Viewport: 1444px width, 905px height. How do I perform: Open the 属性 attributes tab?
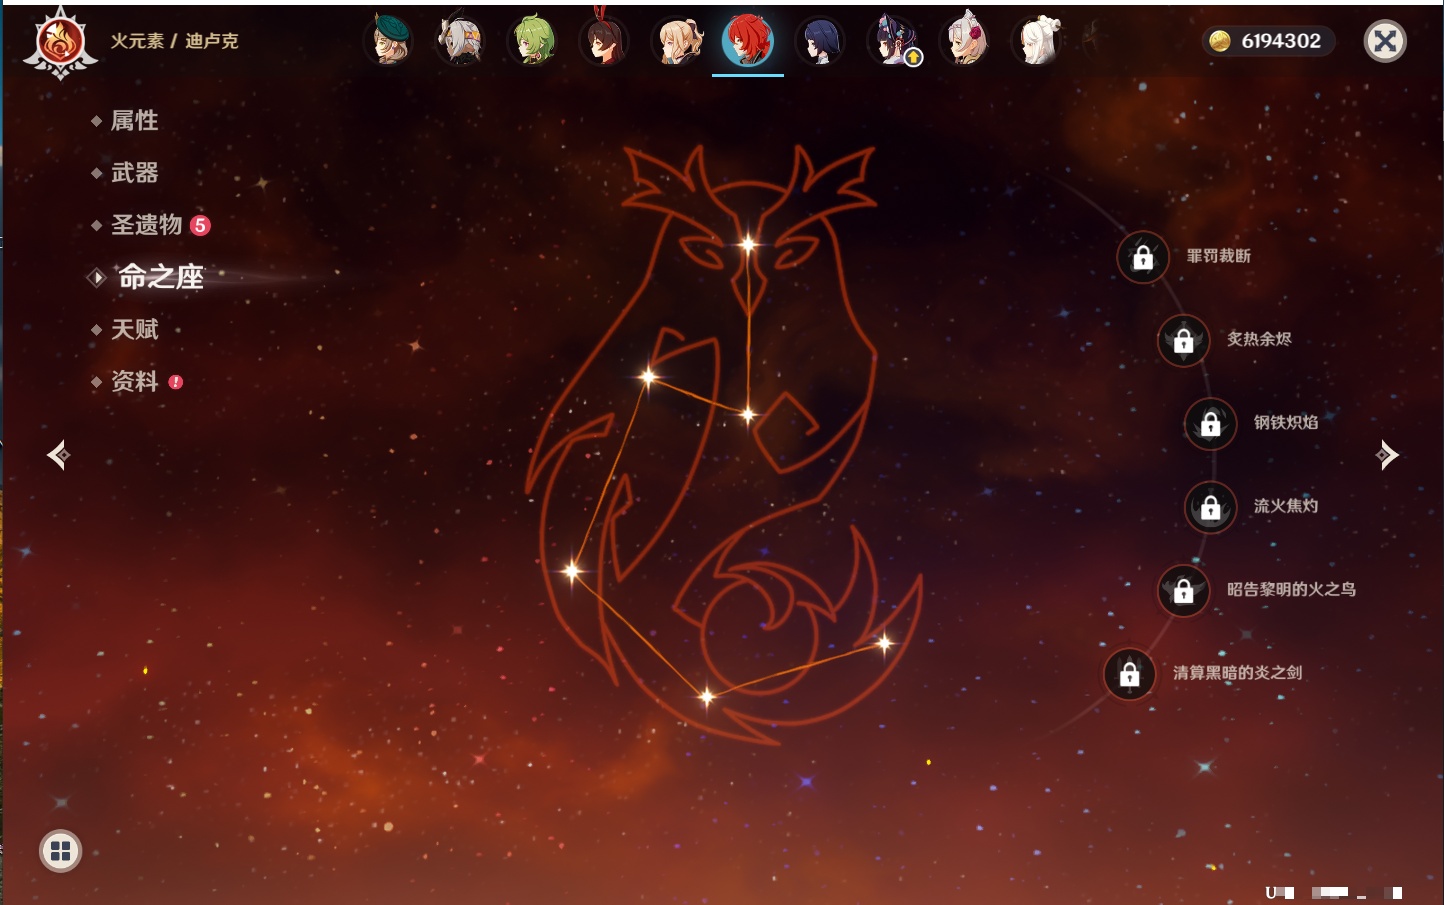coord(134,121)
